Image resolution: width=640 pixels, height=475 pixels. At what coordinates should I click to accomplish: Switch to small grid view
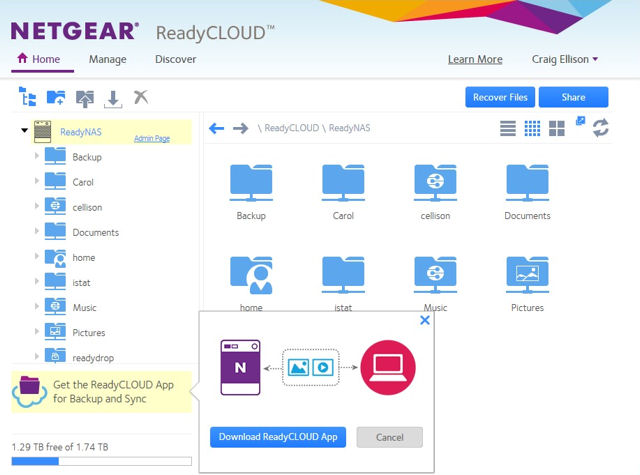pos(532,129)
